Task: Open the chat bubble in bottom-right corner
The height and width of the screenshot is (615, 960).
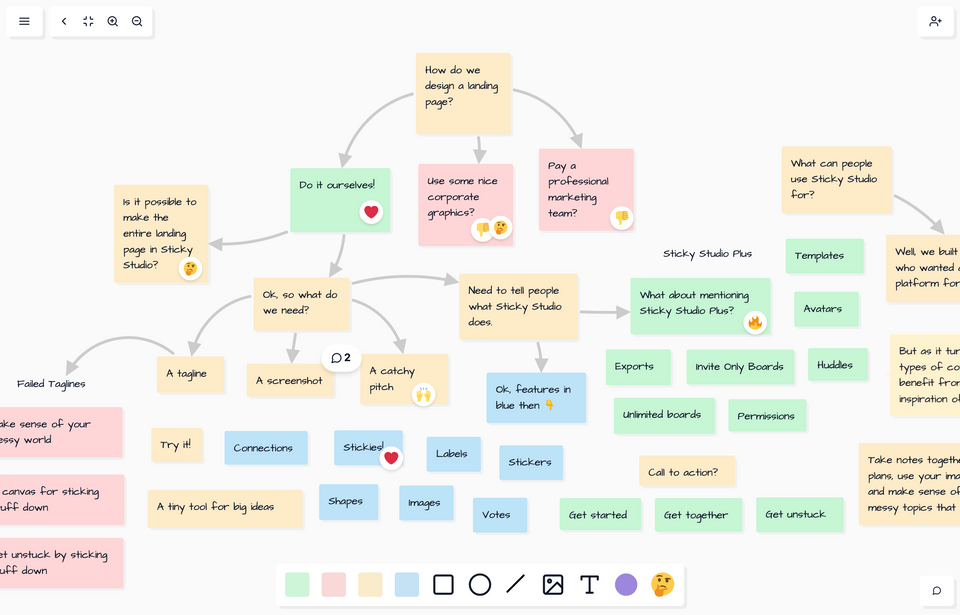Action: [x=936, y=591]
